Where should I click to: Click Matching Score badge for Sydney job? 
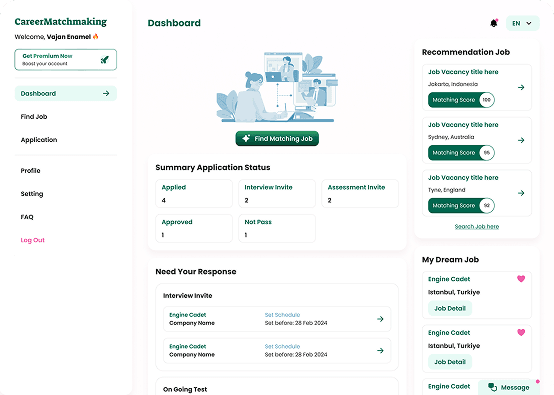[461, 153]
